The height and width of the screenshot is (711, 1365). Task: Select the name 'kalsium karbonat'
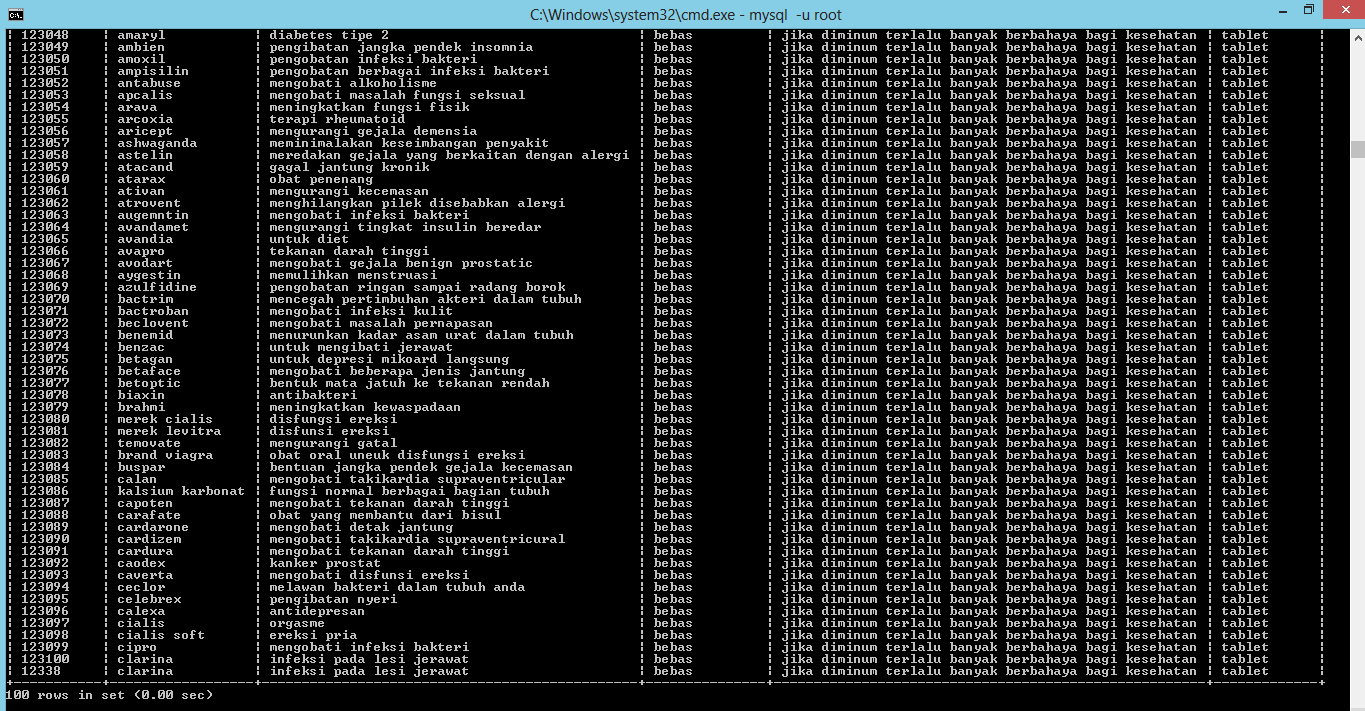click(x=181, y=491)
